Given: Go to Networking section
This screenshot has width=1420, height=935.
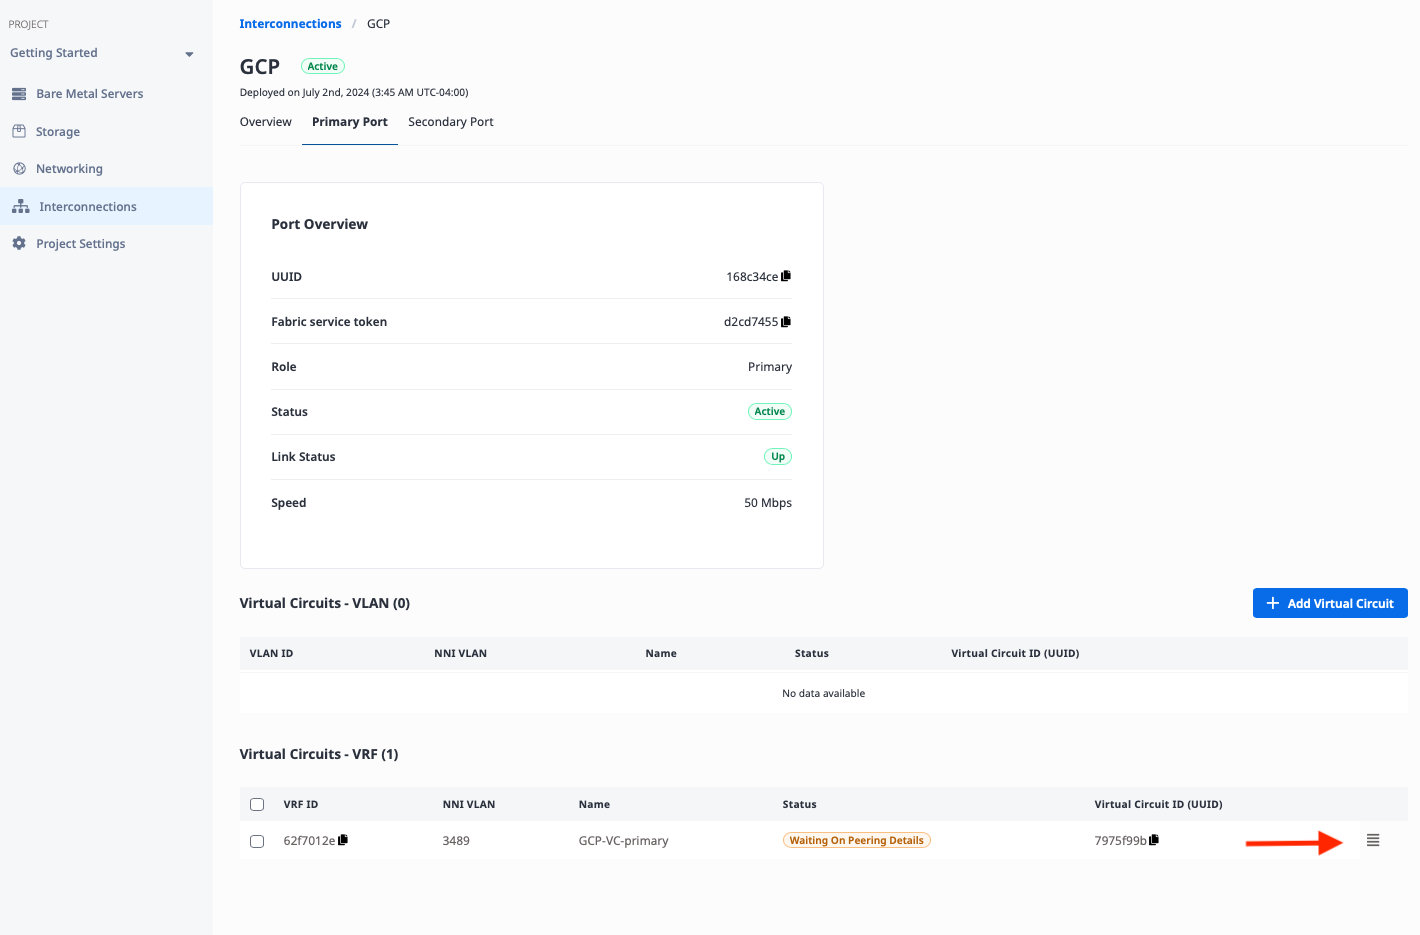Looking at the screenshot, I should coord(69,169).
